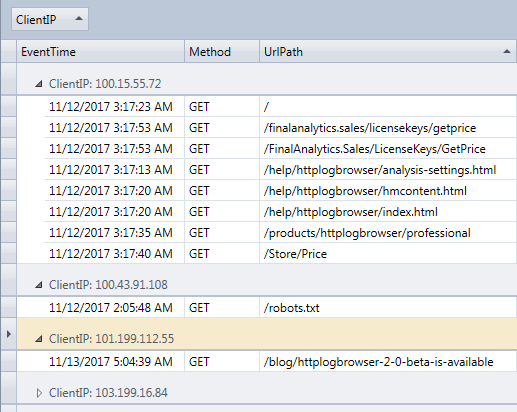Select /help/httplogbrowser/hmcontent.html path
The width and height of the screenshot is (517, 412).
388,191
